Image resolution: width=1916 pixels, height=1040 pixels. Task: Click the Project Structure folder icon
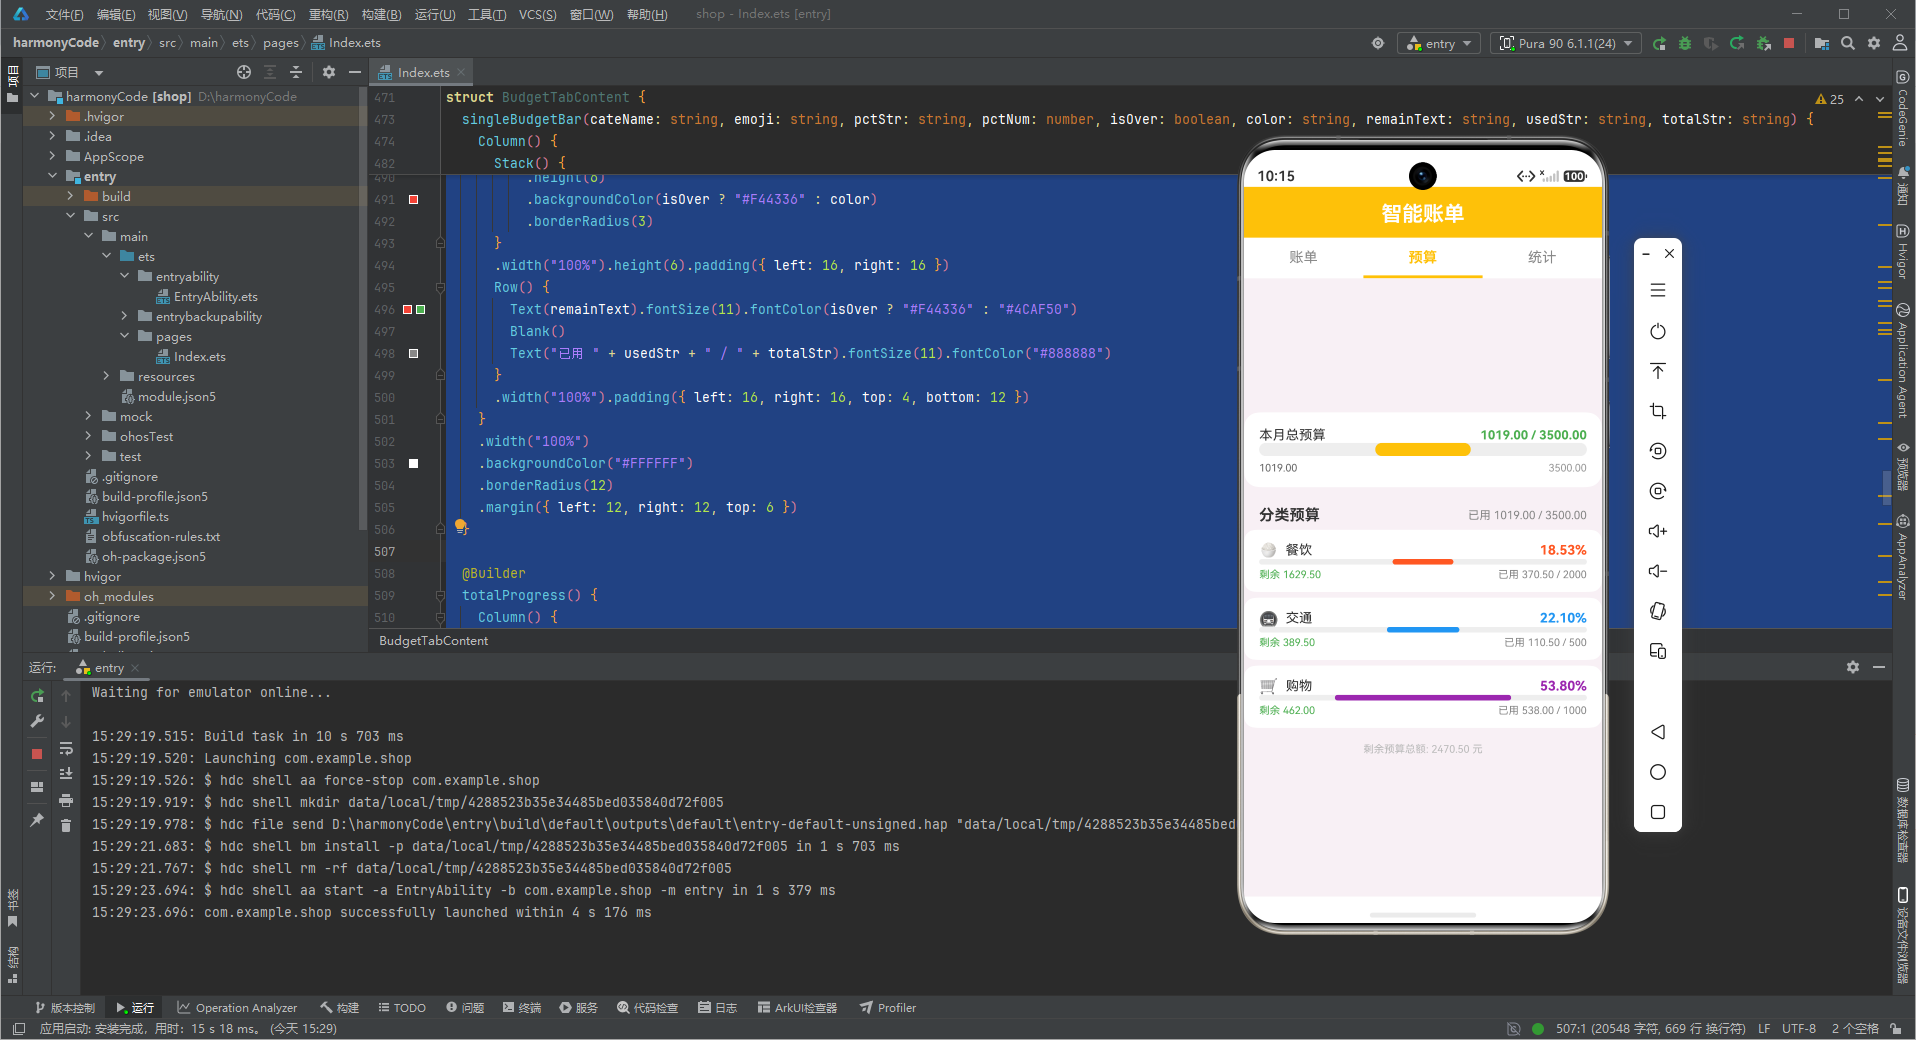1822,43
